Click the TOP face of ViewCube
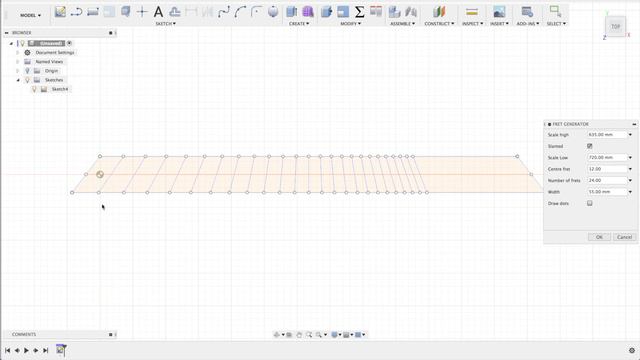 click(x=615, y=27)
